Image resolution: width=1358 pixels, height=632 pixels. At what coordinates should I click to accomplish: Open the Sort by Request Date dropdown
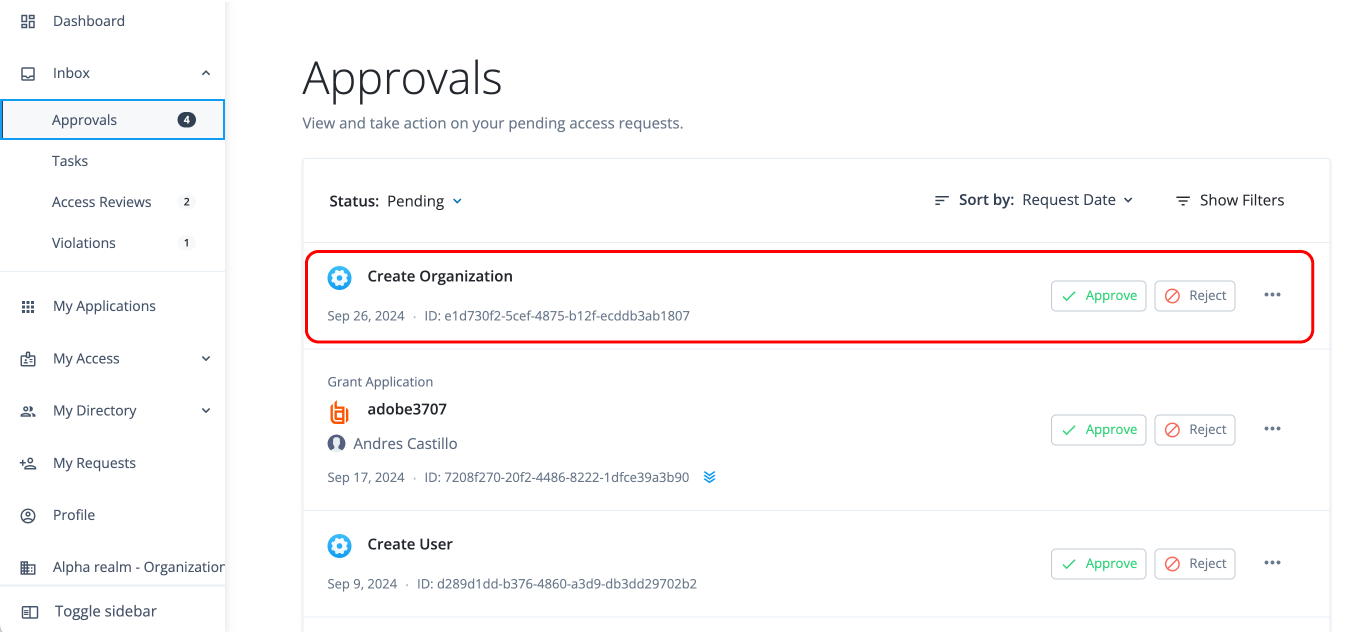pyautogui.click(x=1077, y=200)
